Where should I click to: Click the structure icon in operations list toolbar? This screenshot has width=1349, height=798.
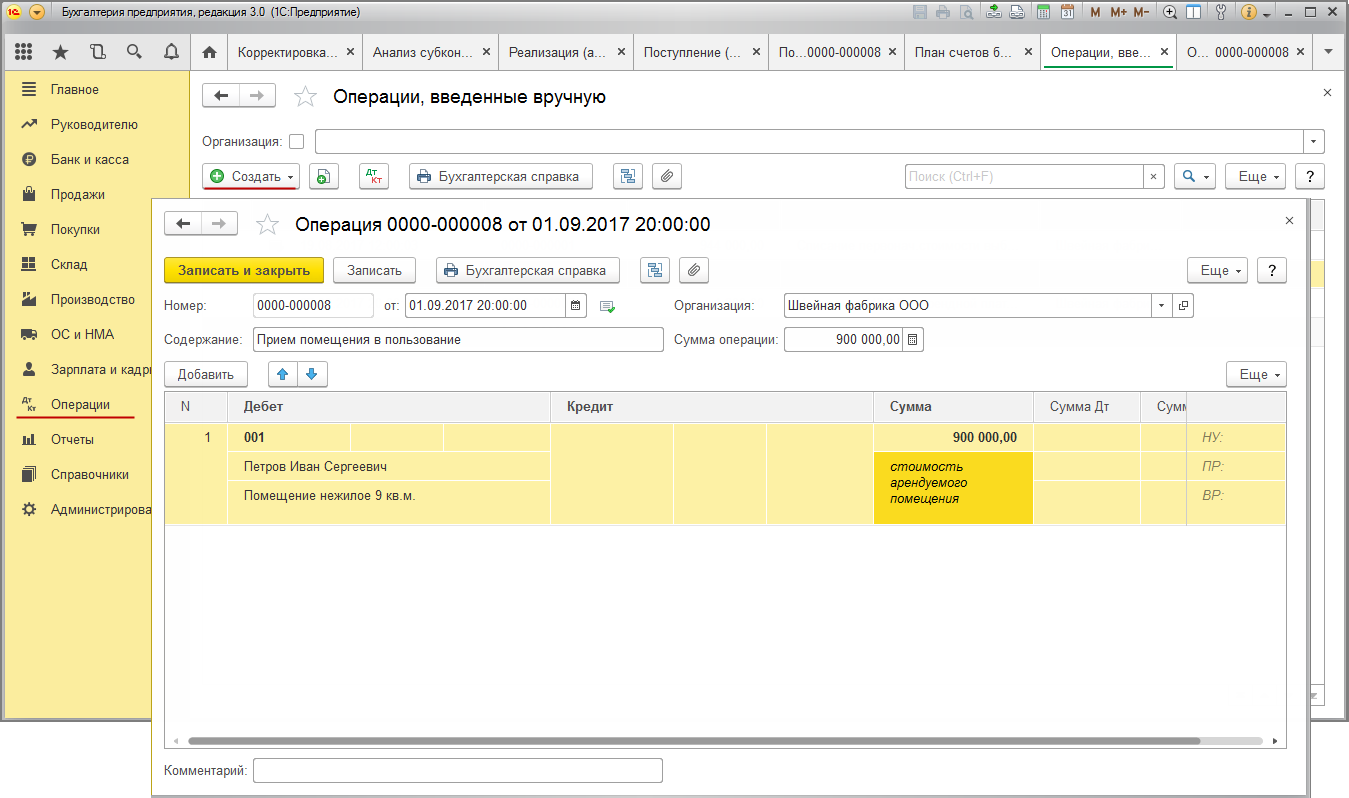pos(627,176)
